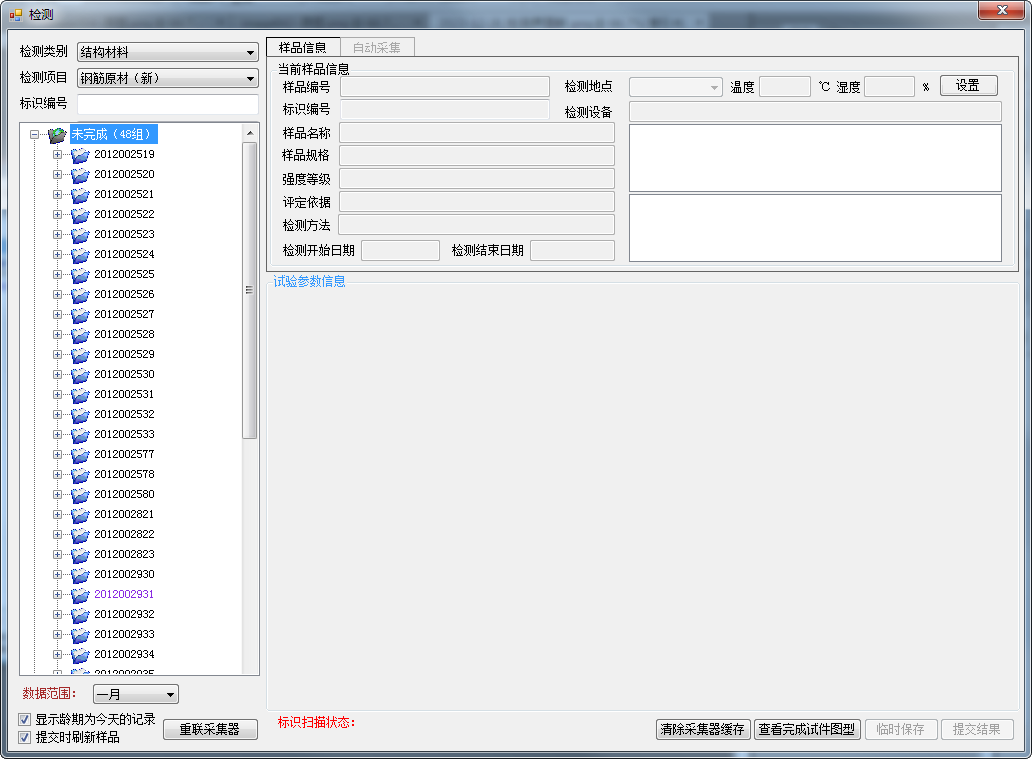Click folder icon next to 2012002931

[x=80, y=595]
